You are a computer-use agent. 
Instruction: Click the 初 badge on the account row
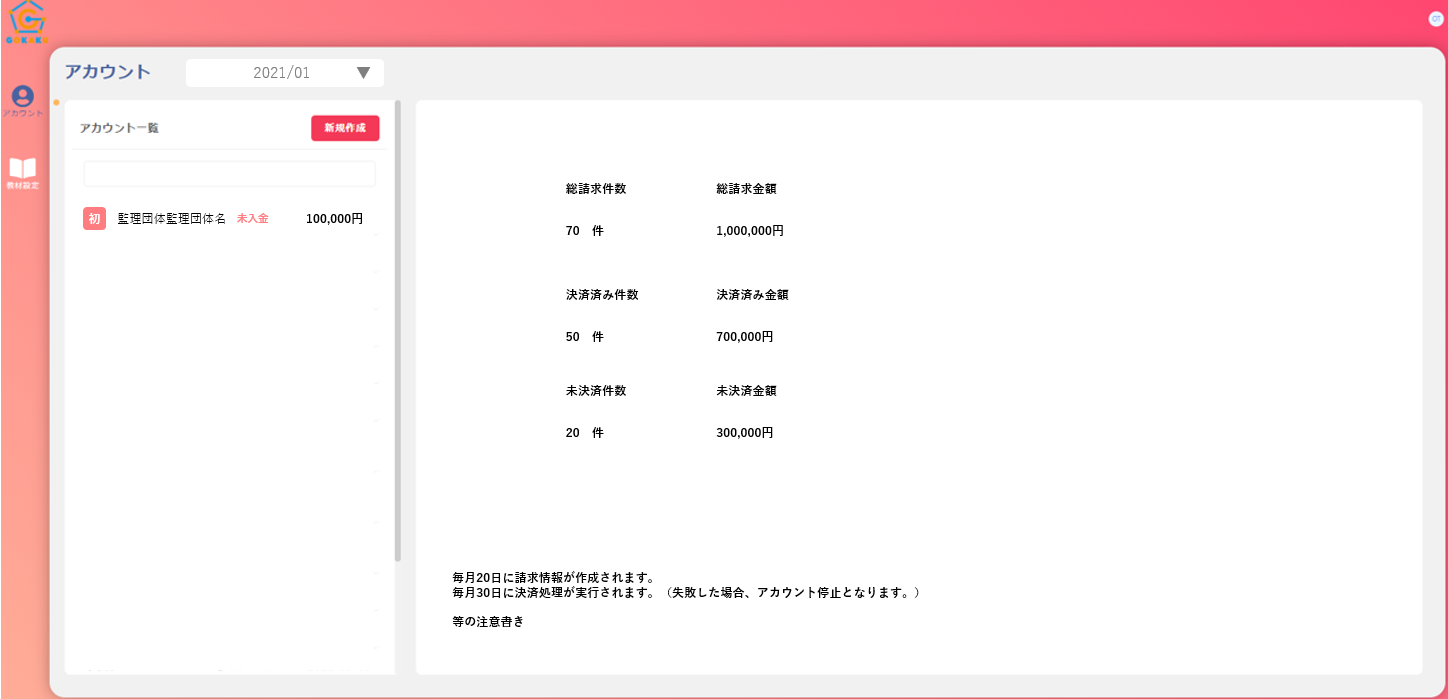pyautogui.click(x=94, y=218)
